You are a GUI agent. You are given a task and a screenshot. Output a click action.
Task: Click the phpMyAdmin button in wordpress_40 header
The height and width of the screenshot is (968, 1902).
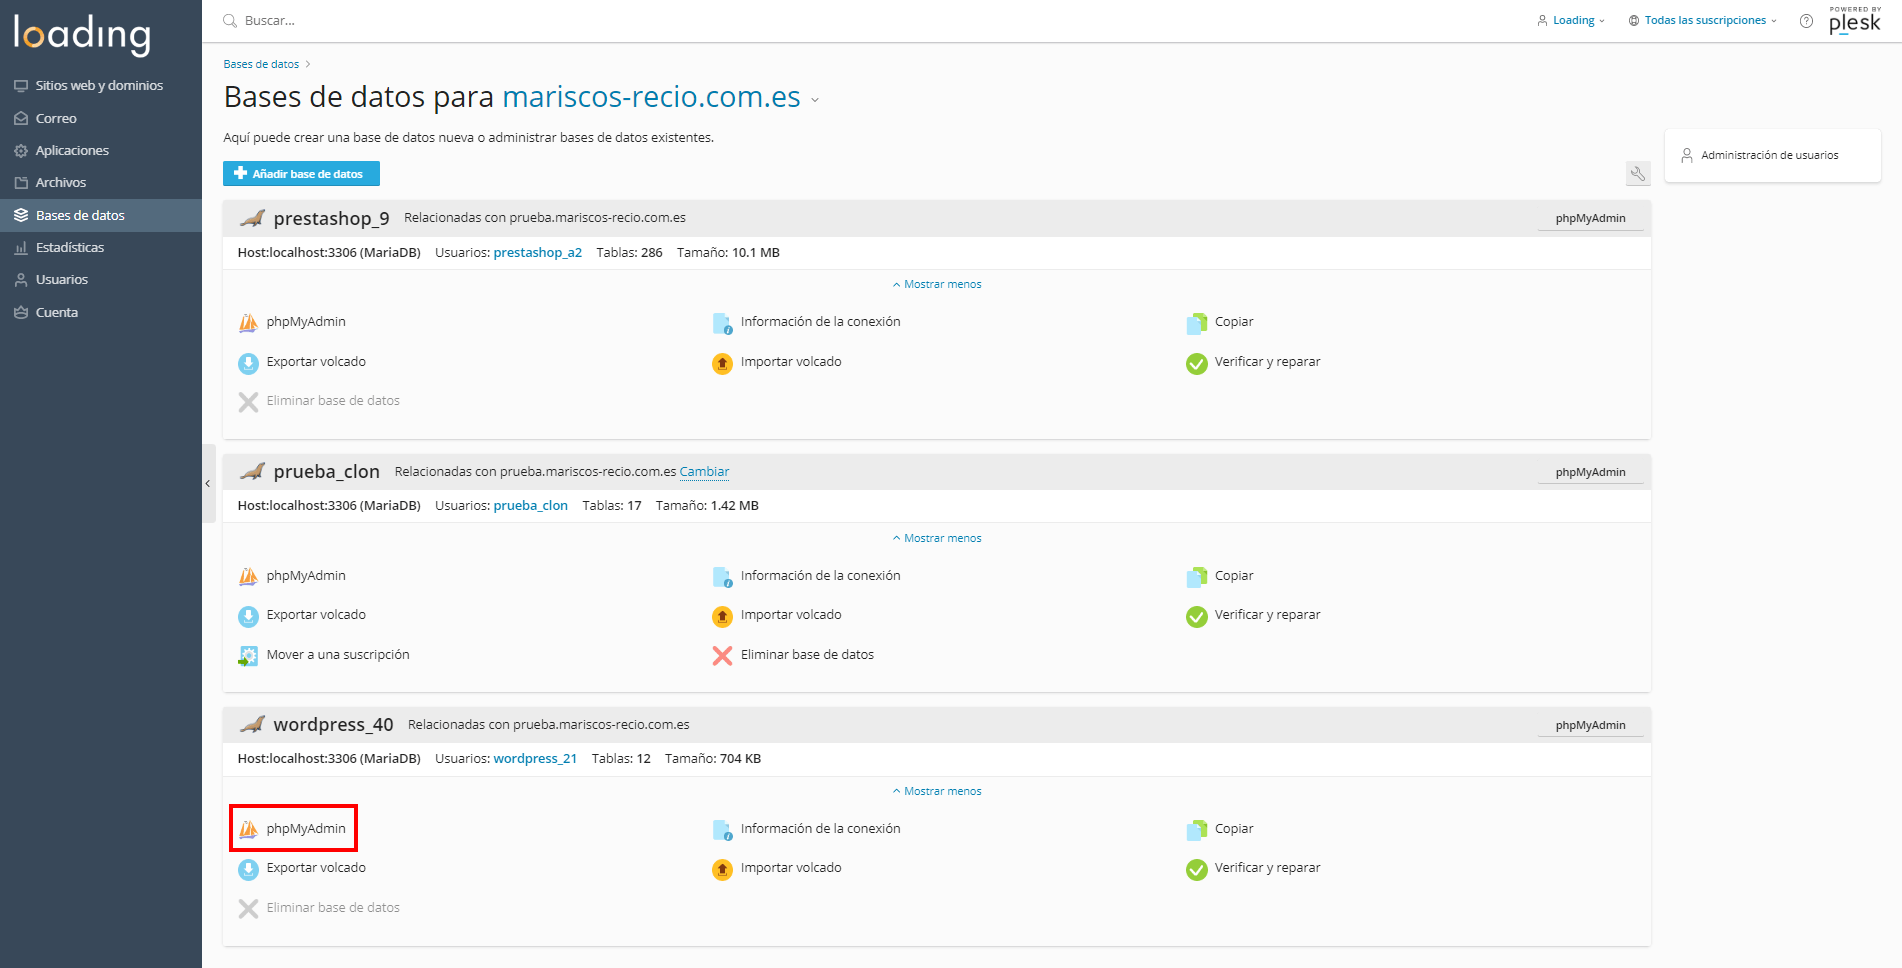tap(1590, 725)
